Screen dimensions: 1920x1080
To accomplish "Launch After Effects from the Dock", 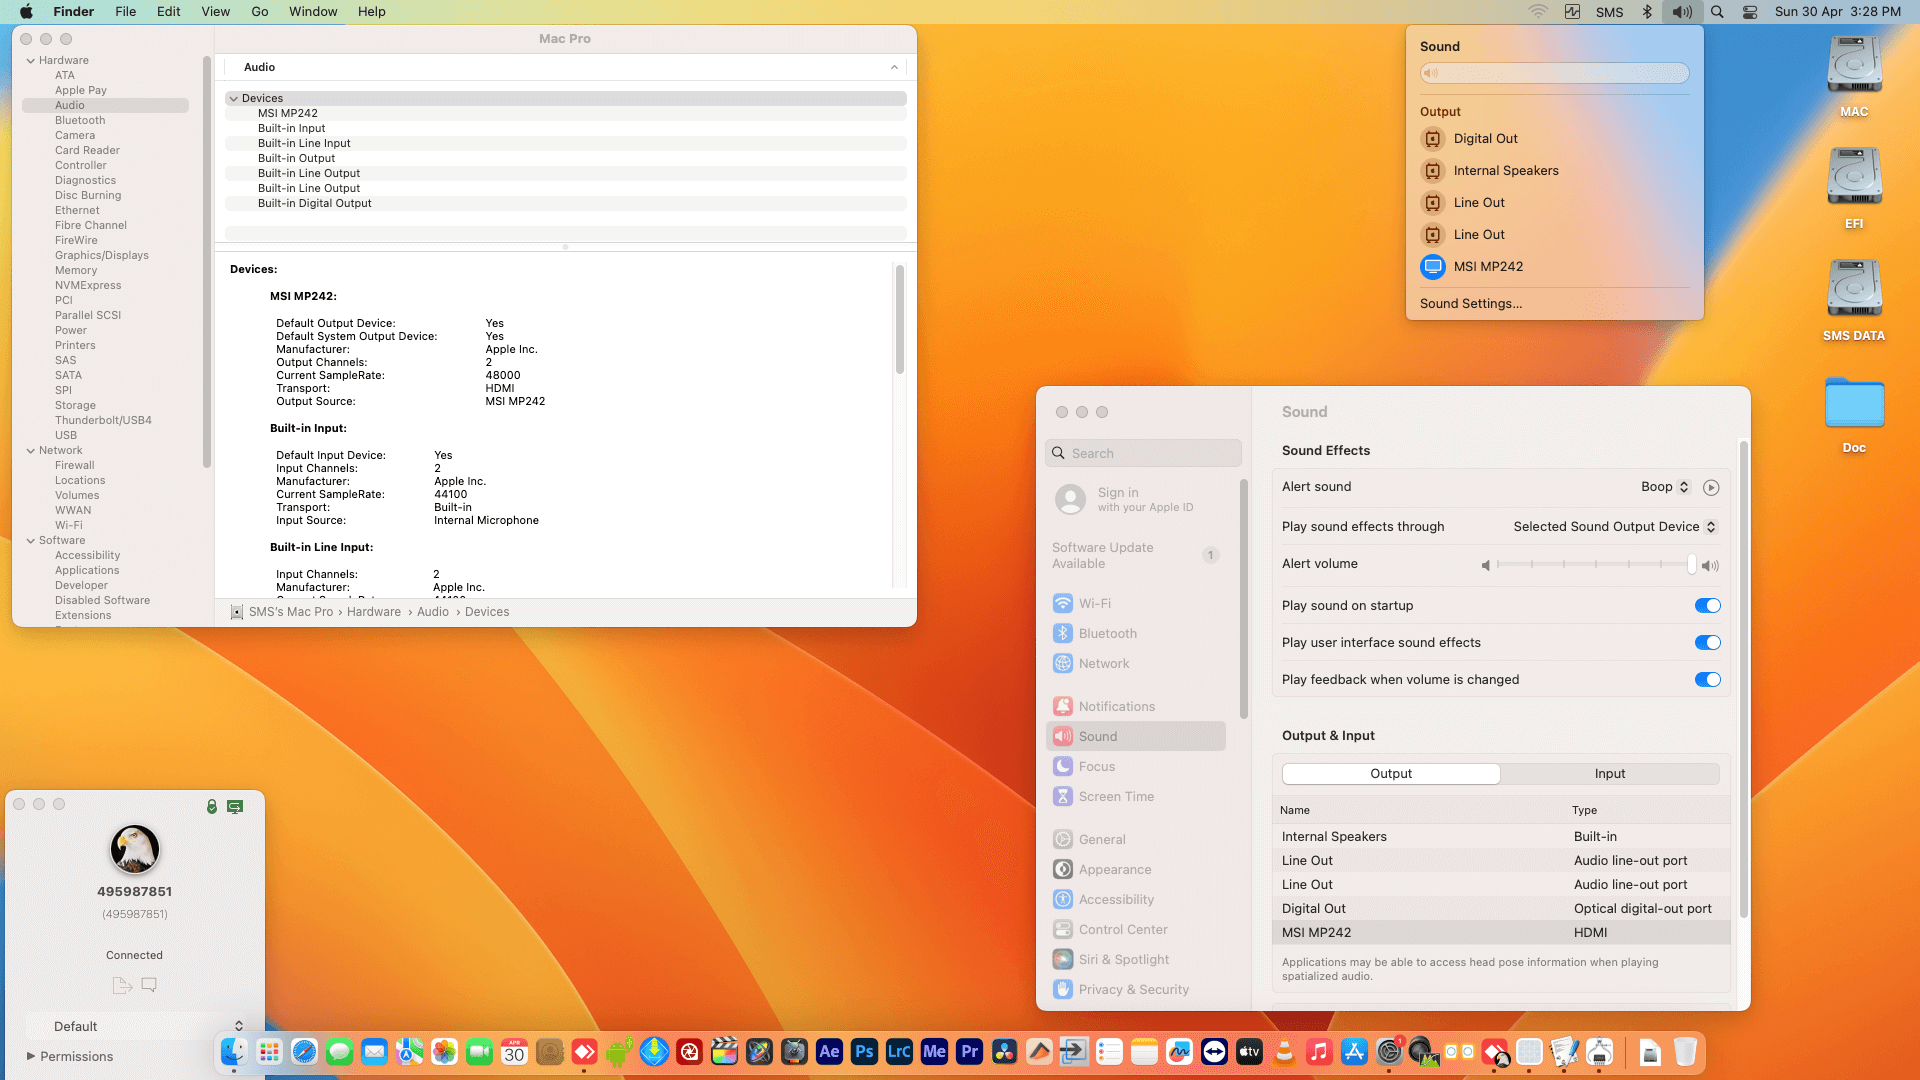I will point(829,1052).
